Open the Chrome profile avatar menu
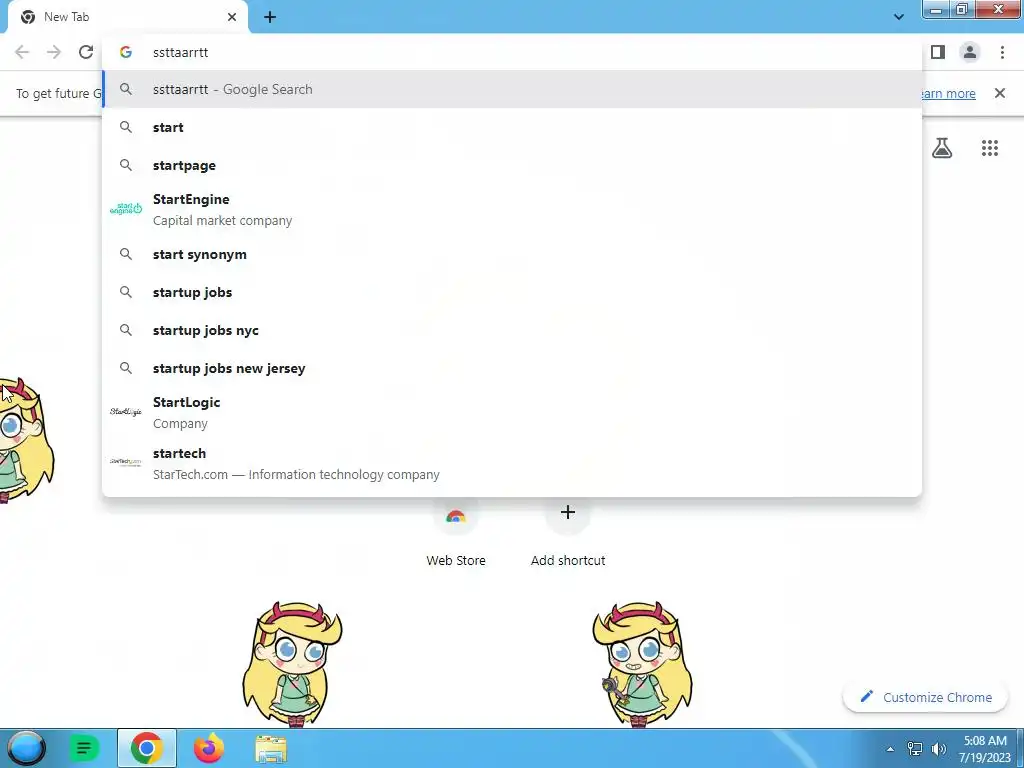 pyautogui.click(x=970, y=52)
